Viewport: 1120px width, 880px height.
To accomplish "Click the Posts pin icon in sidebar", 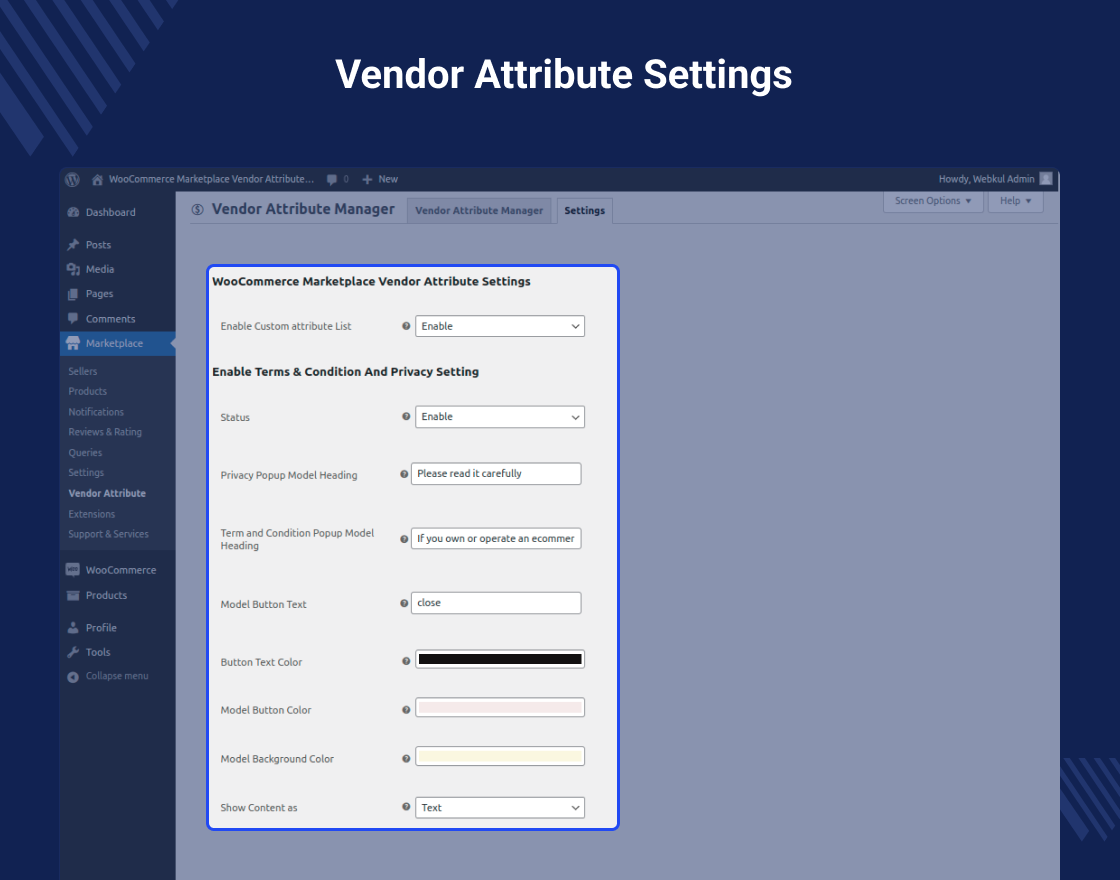I will click(x=73, y=244).
